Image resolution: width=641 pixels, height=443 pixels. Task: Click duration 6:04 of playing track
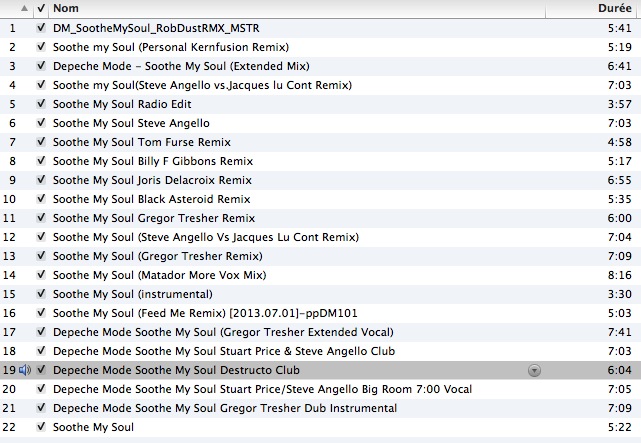point(619,370)
